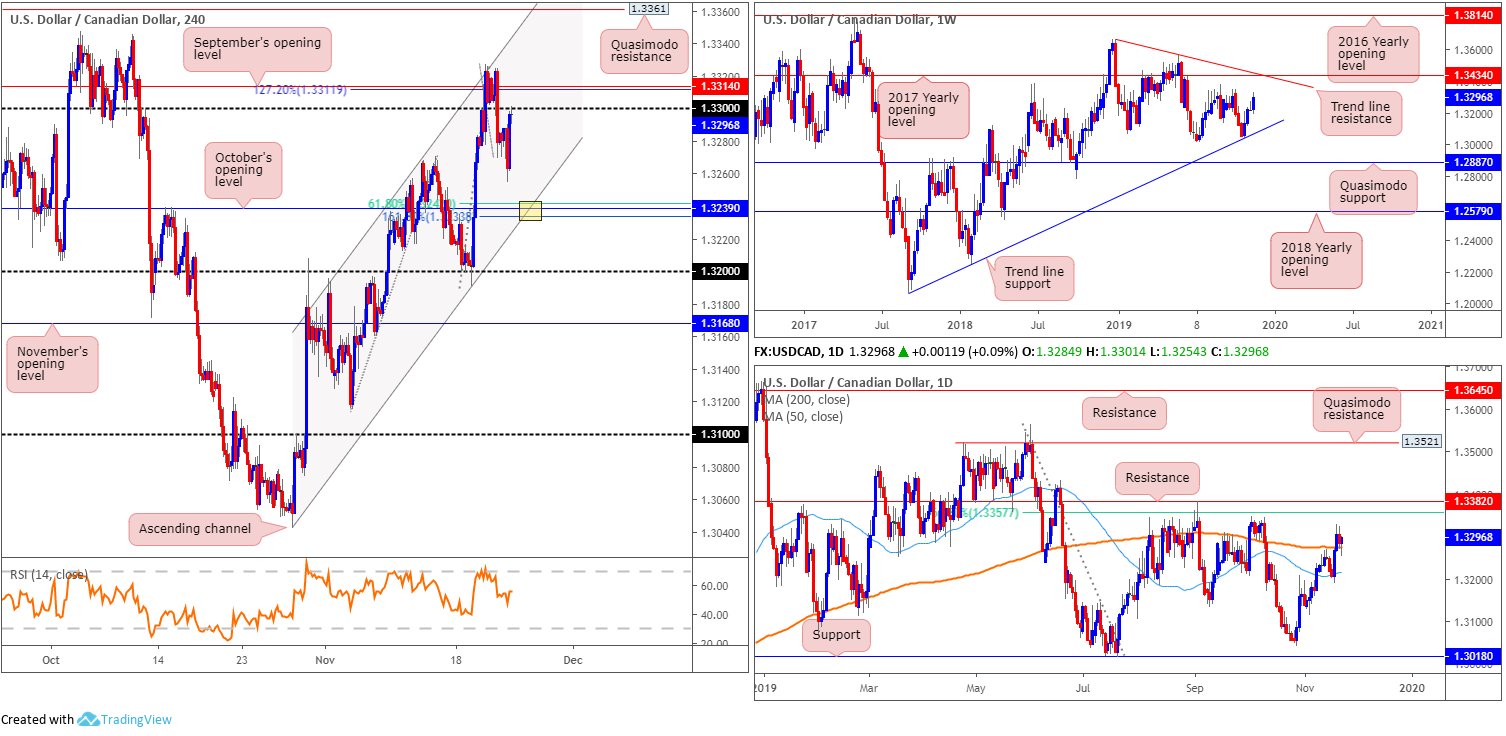The image size is (1506, 736).
Task: Click the 2021 label on weekly axis
Action: (1430, 324)
